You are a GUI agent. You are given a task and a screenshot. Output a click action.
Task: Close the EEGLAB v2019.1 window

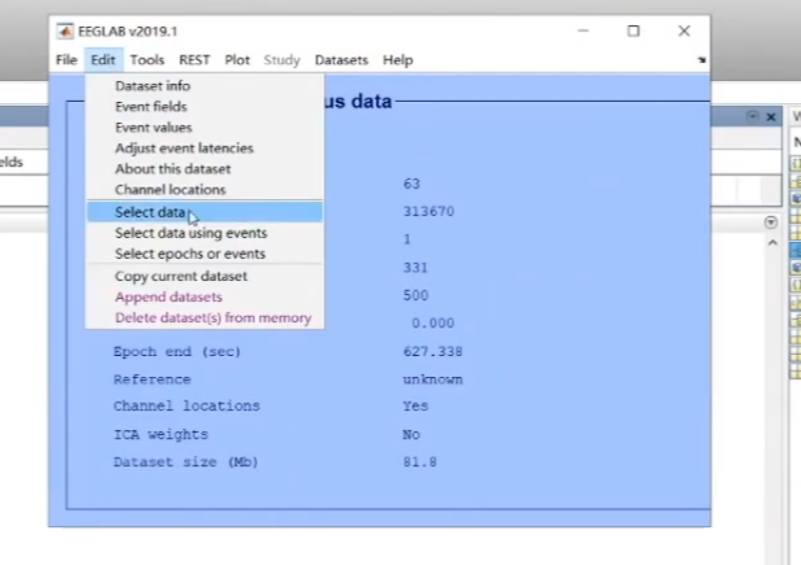tap(684, 31)
